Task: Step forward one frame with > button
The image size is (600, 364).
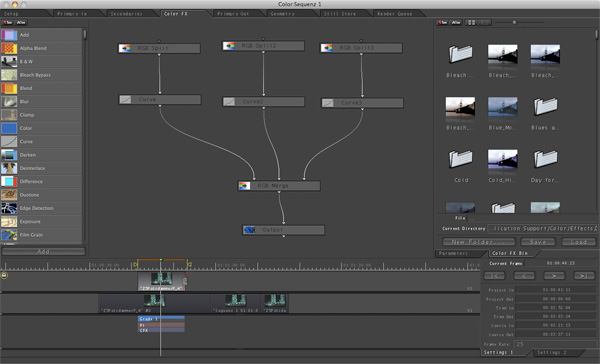Action: click(x=554, y=276)
